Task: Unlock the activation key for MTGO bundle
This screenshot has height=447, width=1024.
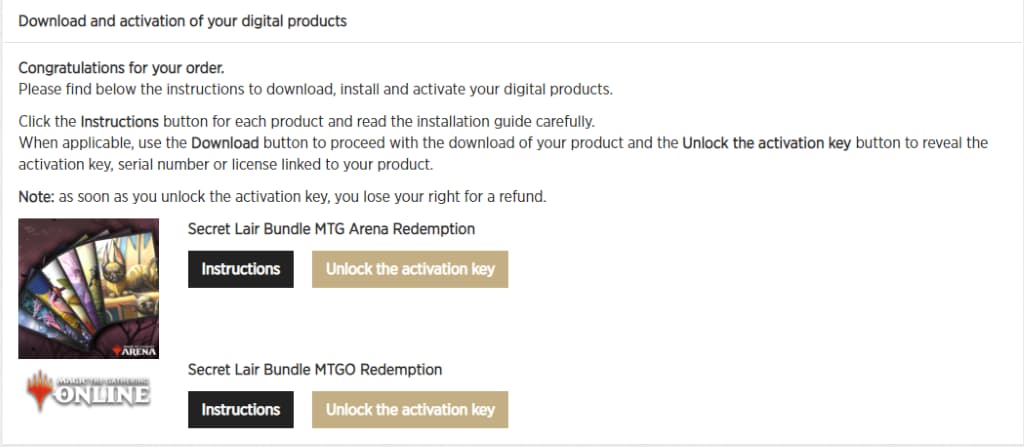Action: click(410, 410)
